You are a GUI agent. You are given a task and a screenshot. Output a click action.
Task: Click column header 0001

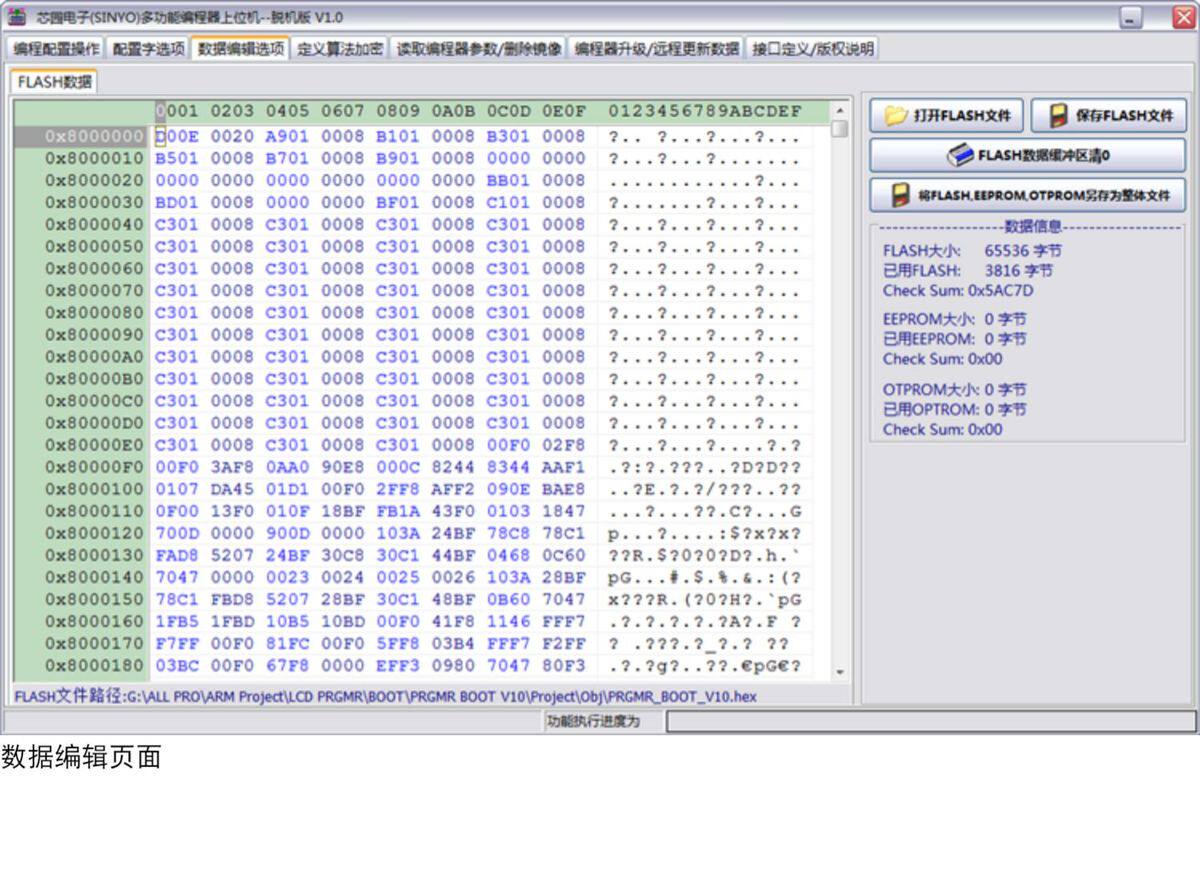point(177,111)
